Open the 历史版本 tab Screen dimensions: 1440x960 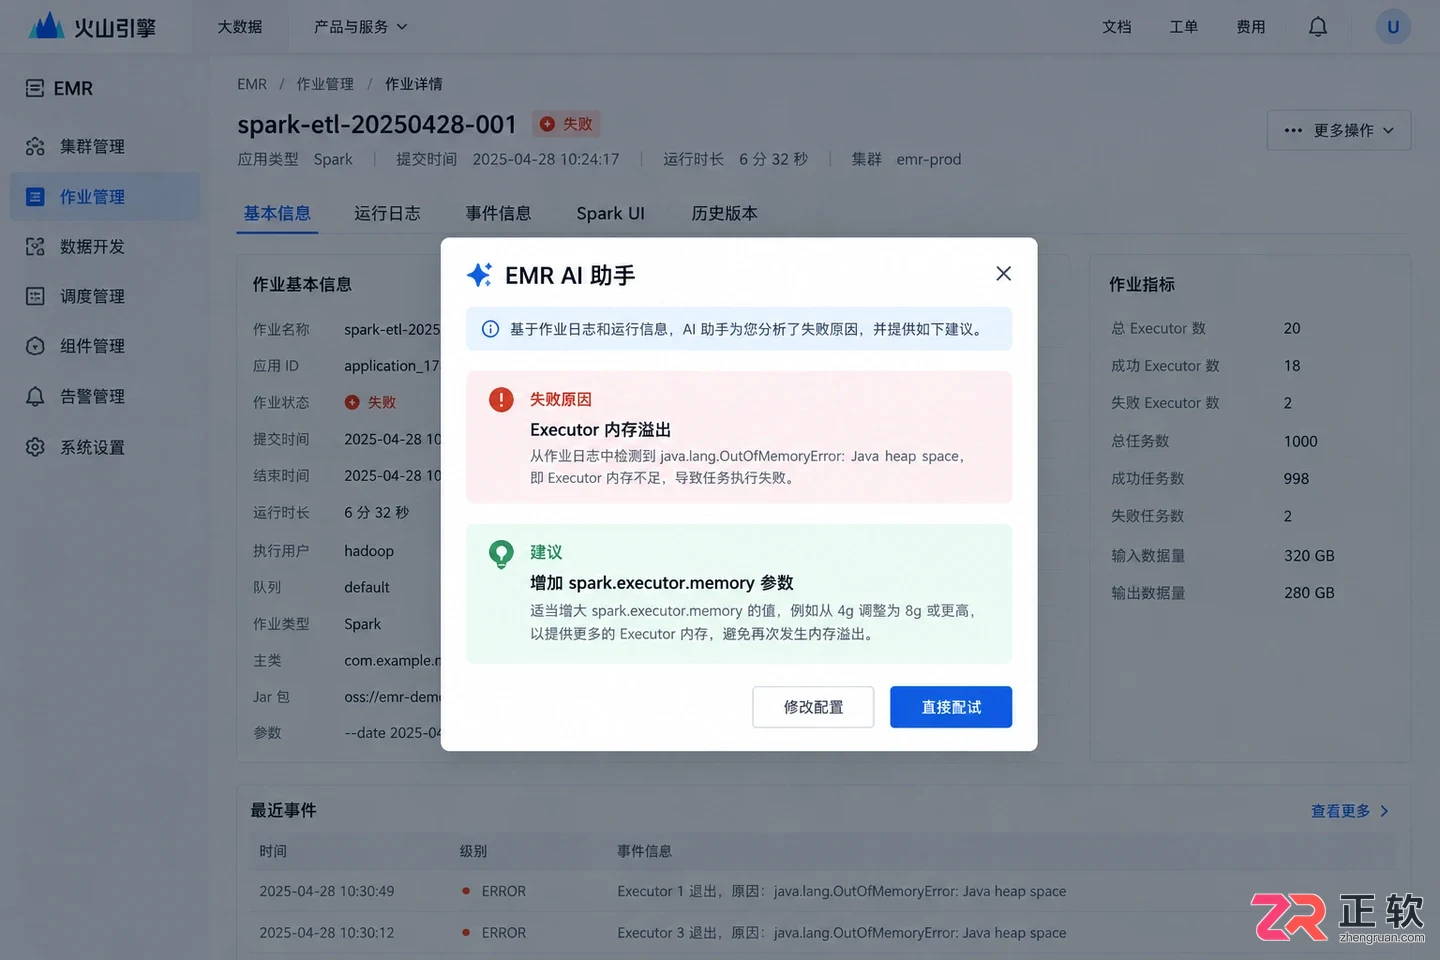(x=725, y=214)
